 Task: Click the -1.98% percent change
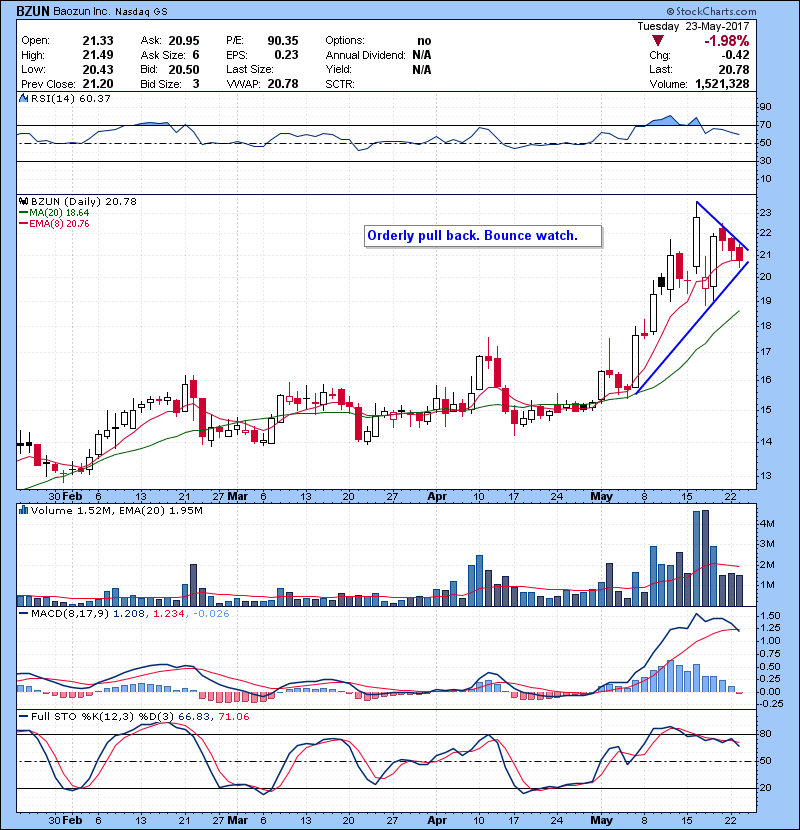[726, 41]
